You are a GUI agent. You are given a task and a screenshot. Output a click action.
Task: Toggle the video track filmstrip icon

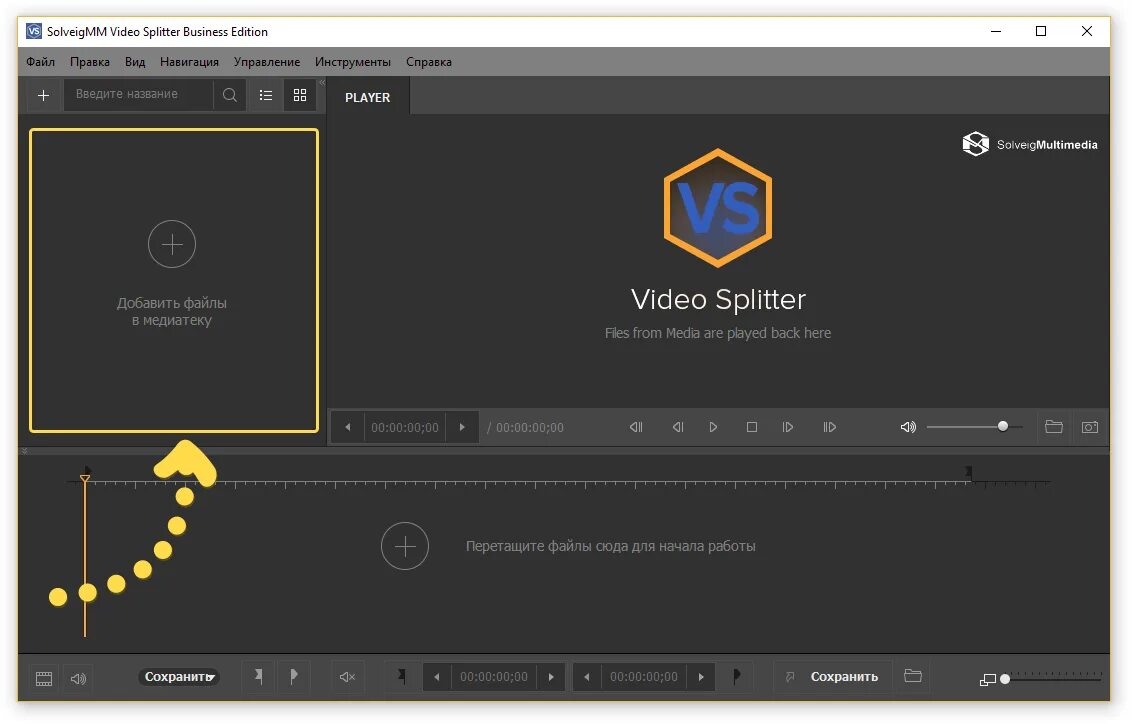coord(44,679)
